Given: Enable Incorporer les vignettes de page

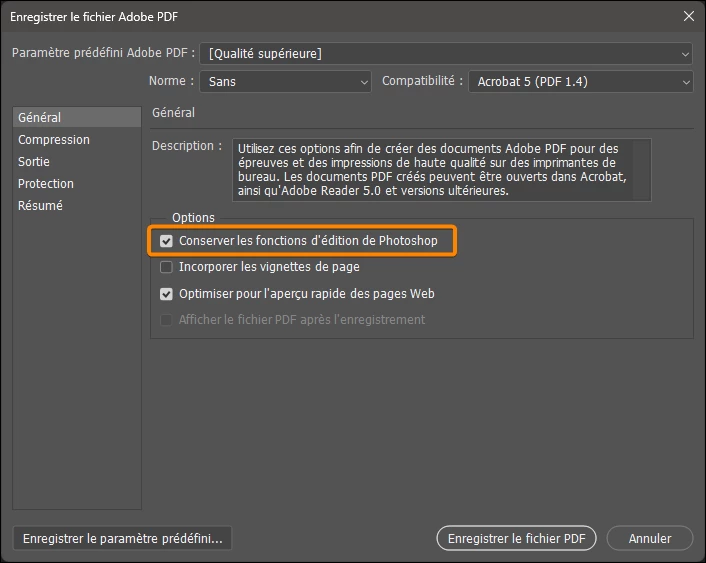Looking at the screenshot, I should coord(166,267).
